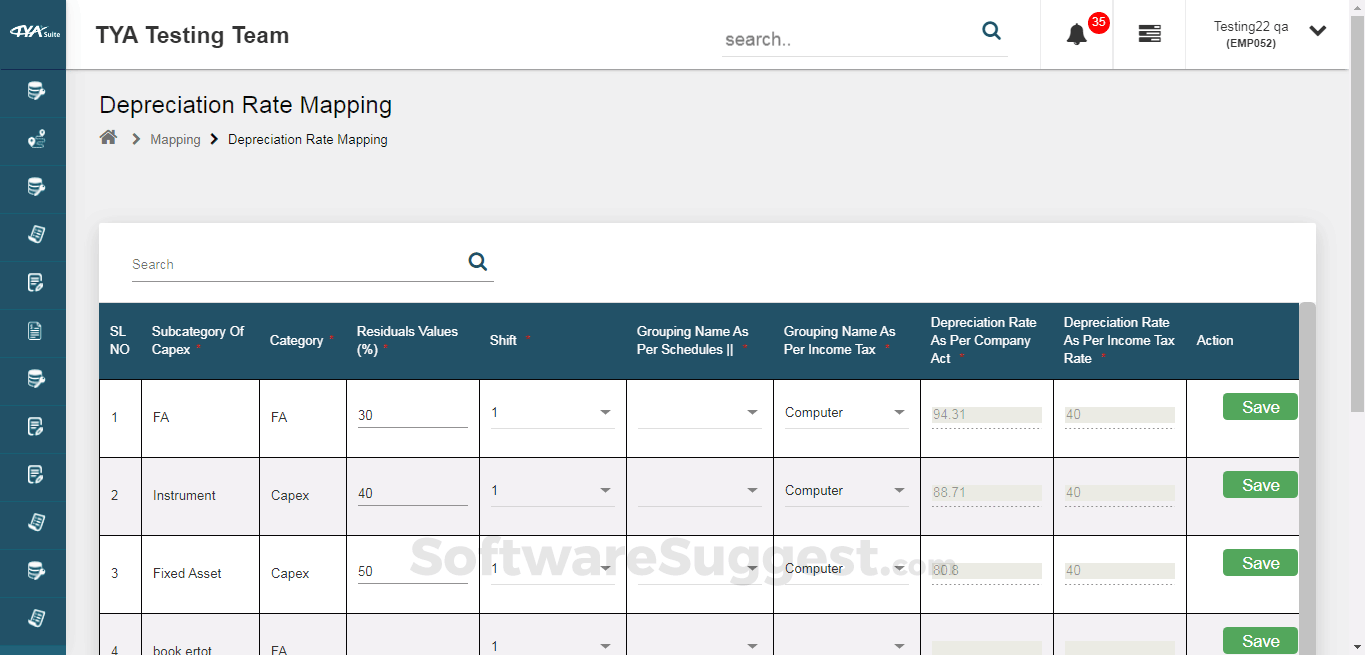
Task: Select Depreciation Rate Mapping in breadcrumb
Action: click(307, 139)
